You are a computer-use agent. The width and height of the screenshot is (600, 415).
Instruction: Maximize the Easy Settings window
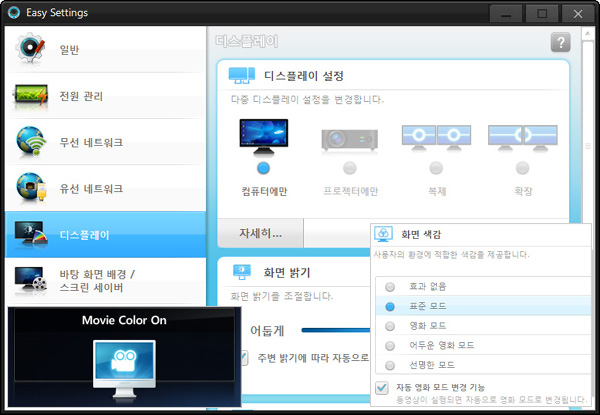tap(542, 14)
